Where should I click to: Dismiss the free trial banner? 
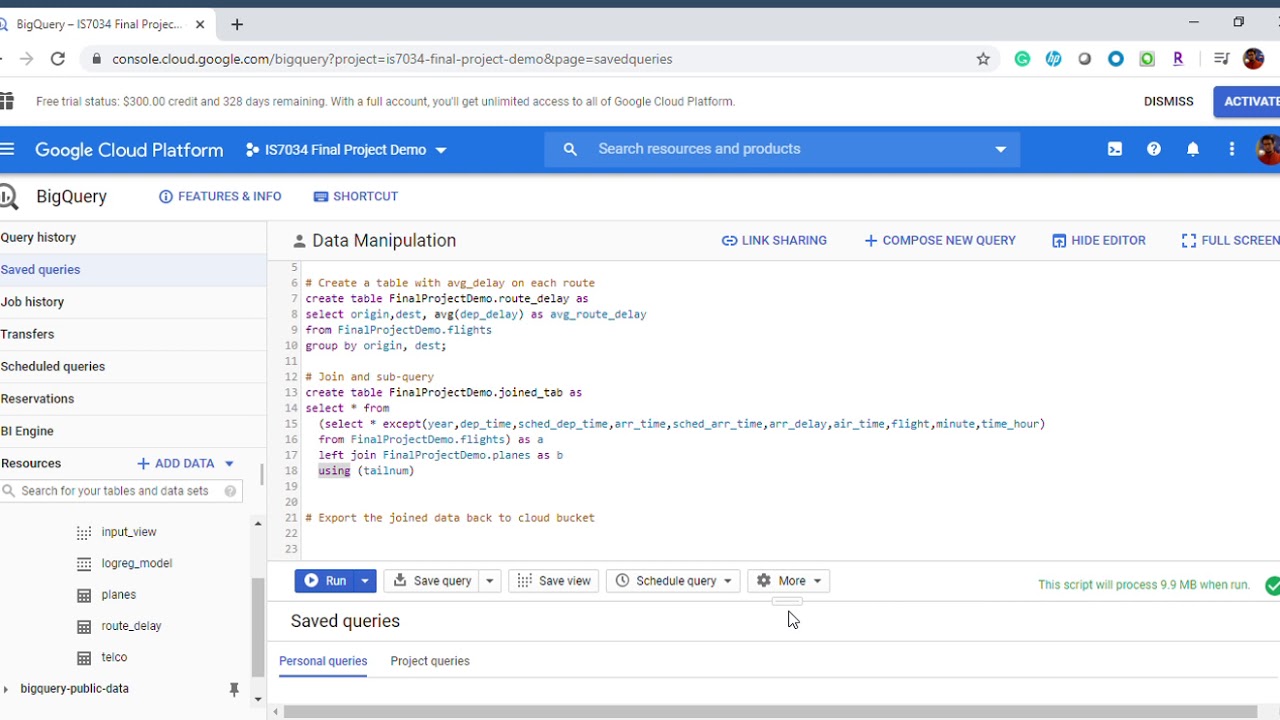click(x=1169, y=102)
